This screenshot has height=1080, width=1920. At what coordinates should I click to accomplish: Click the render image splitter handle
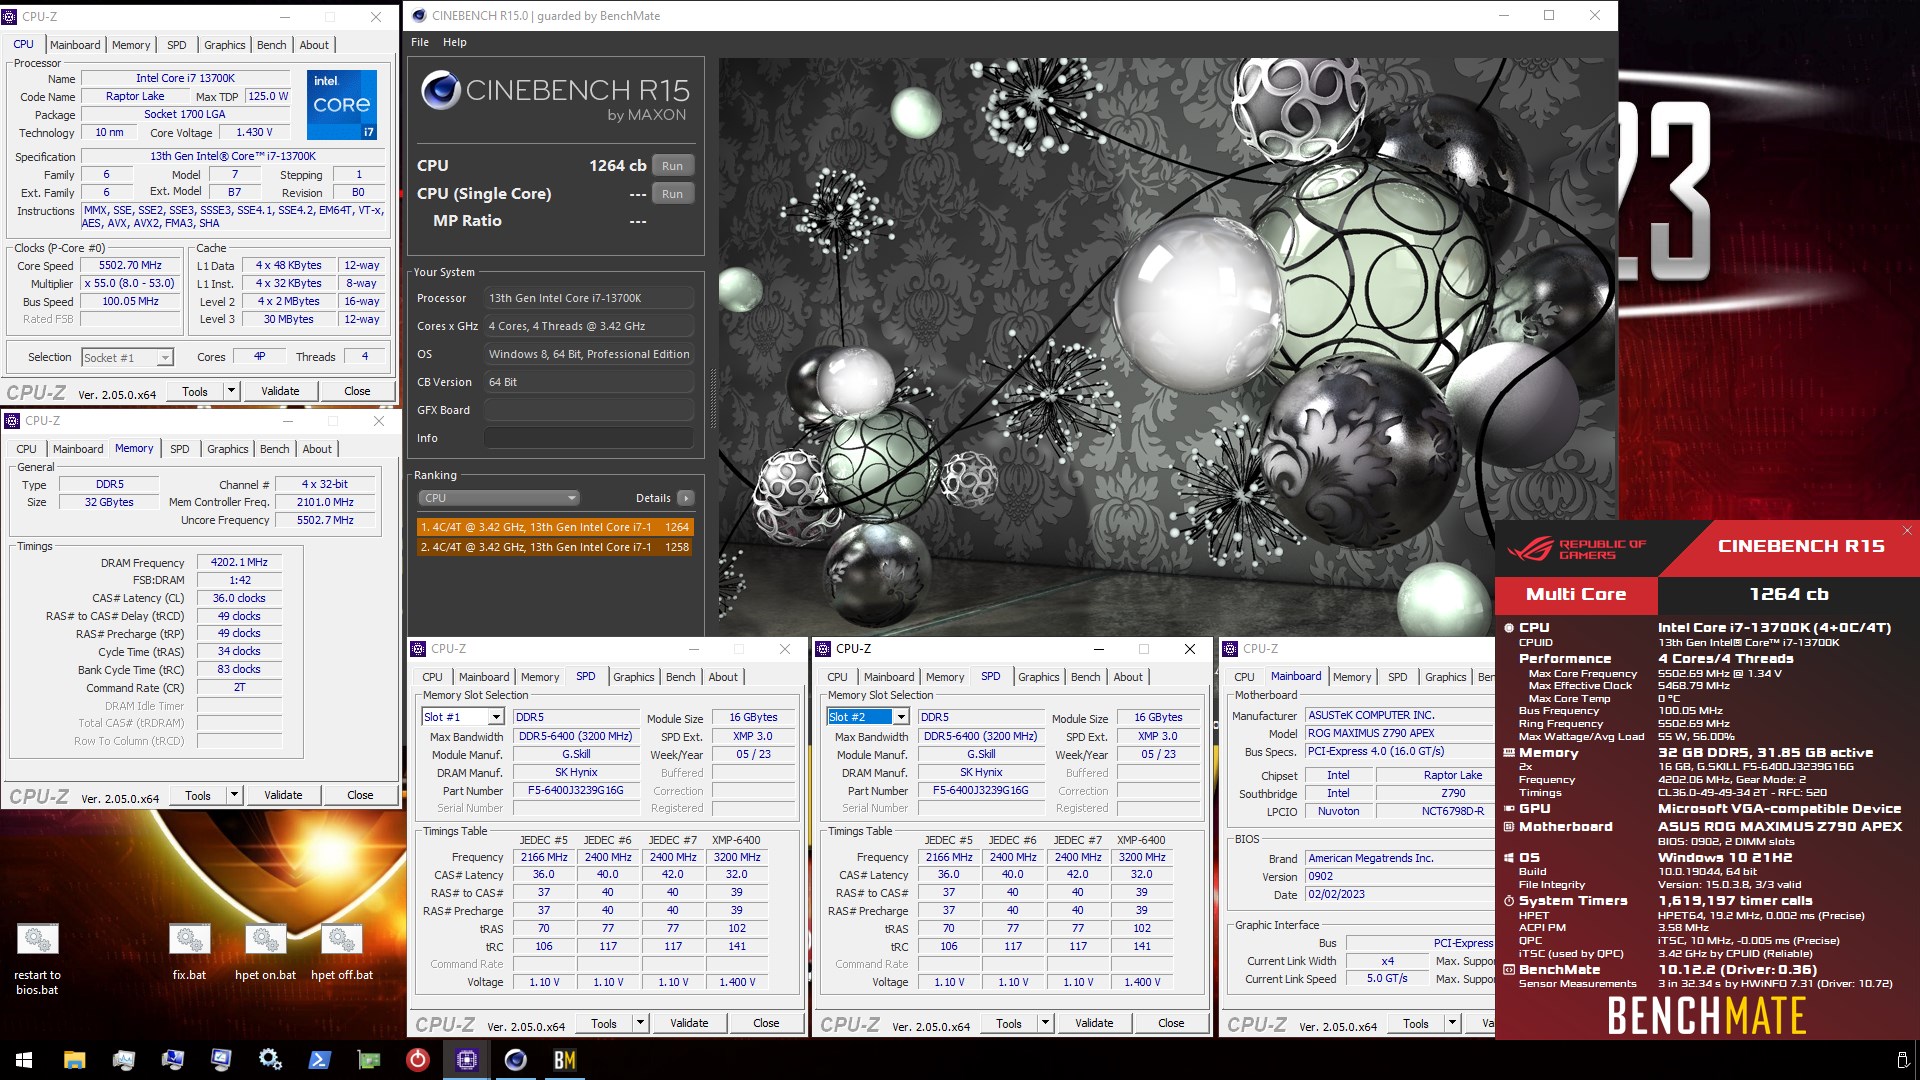point(713,397)
